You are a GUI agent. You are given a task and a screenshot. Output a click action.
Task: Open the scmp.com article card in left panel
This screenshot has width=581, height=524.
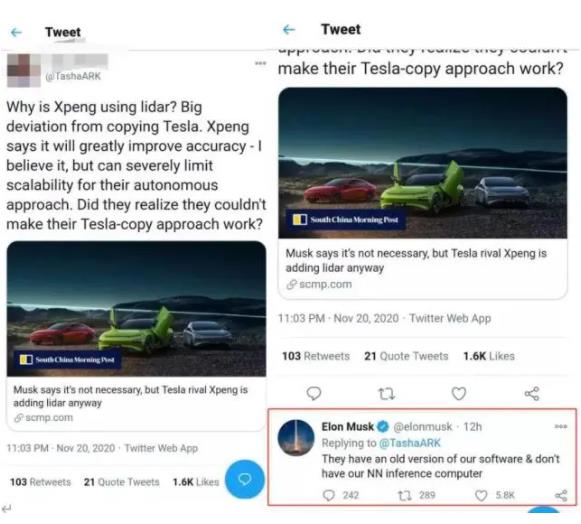136,336
